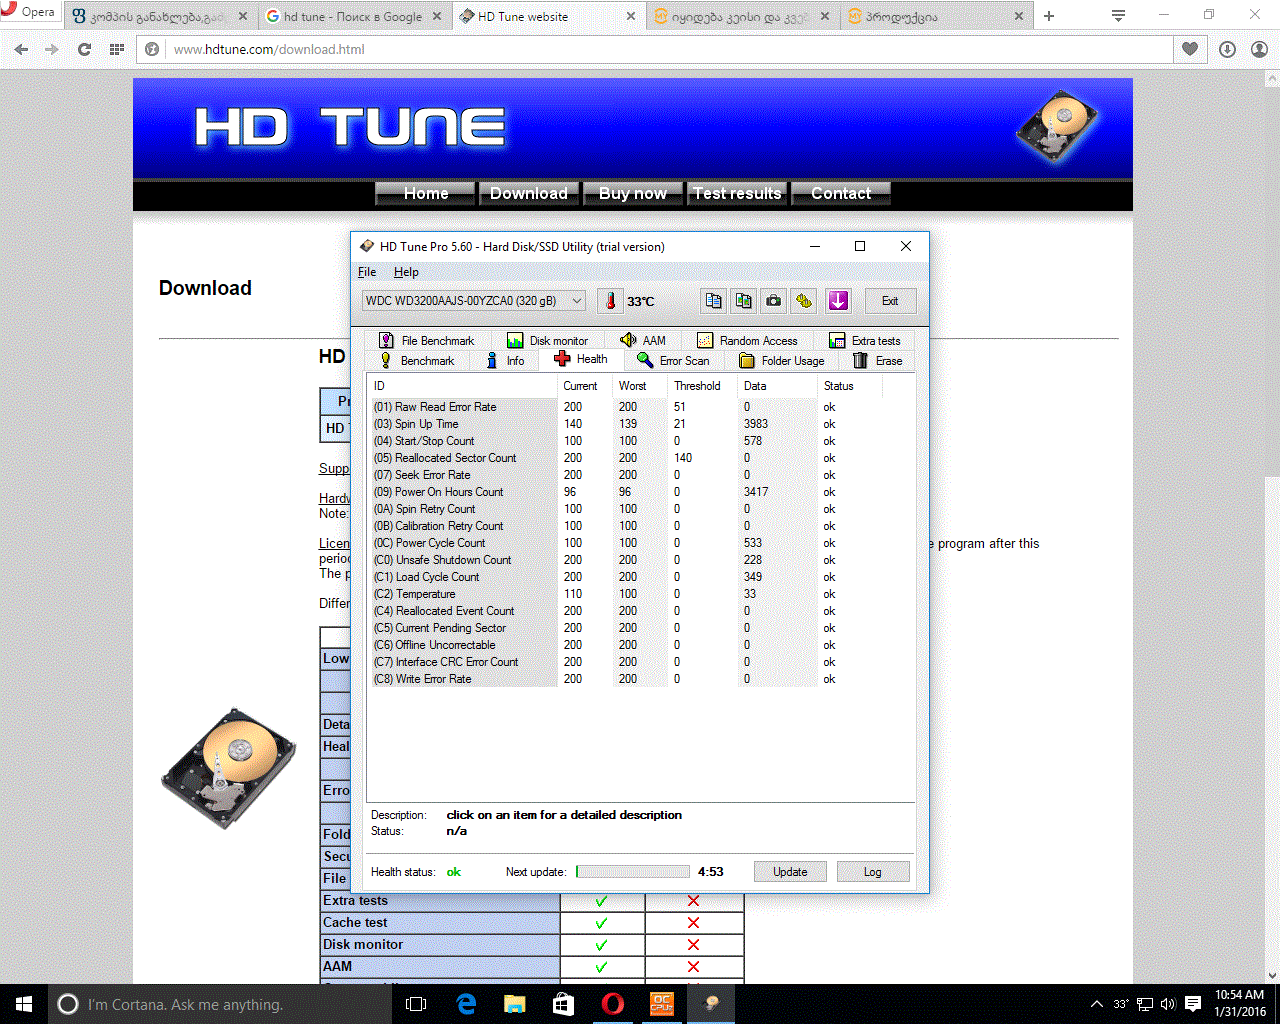Update health data with the Update button
Screen dimensions: 1280x1024
[x=790, y=872]
